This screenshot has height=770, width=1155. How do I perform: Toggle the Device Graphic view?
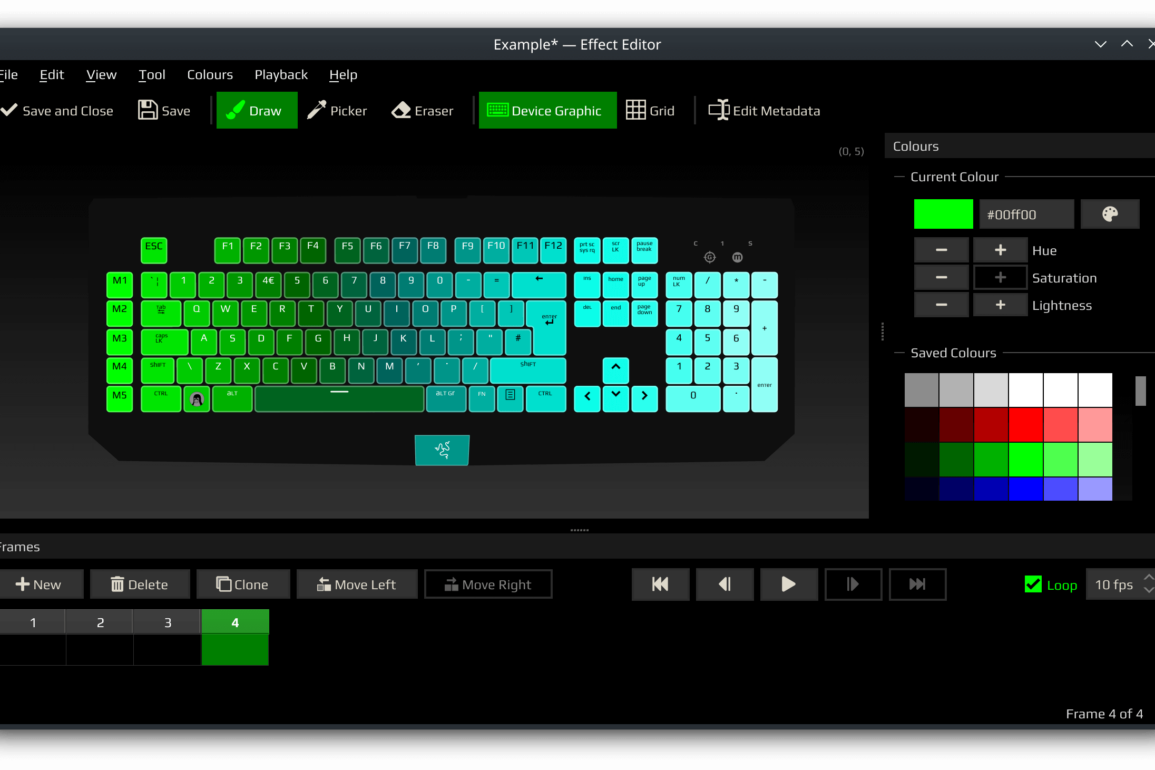click(546, 111)
